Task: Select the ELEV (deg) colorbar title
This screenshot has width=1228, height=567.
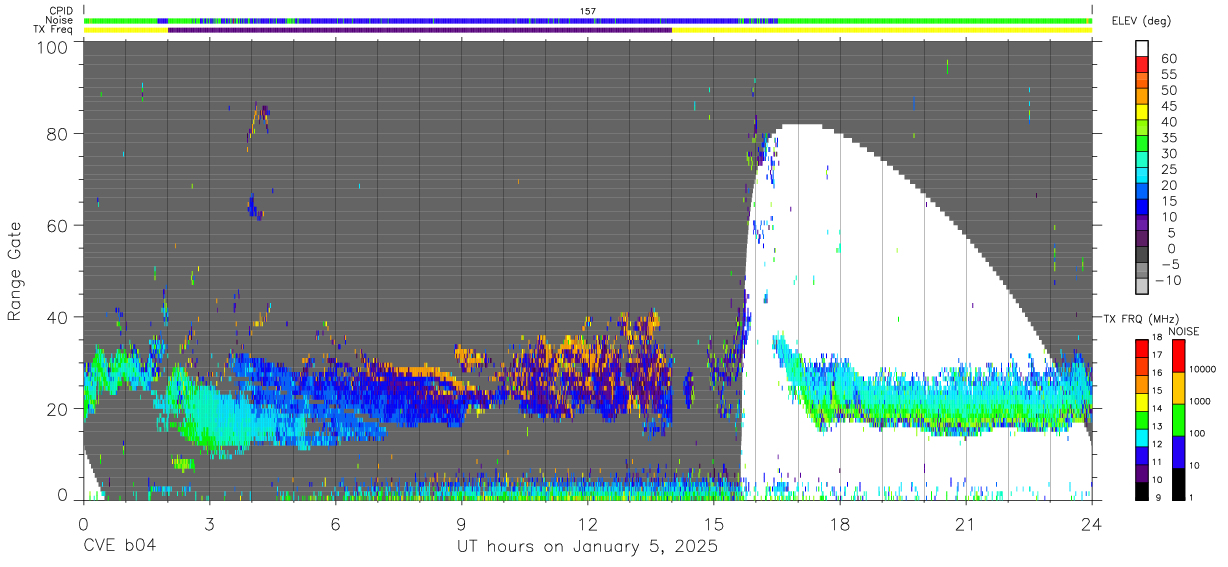Action: pyautogui.click(x=1143, y=22)
